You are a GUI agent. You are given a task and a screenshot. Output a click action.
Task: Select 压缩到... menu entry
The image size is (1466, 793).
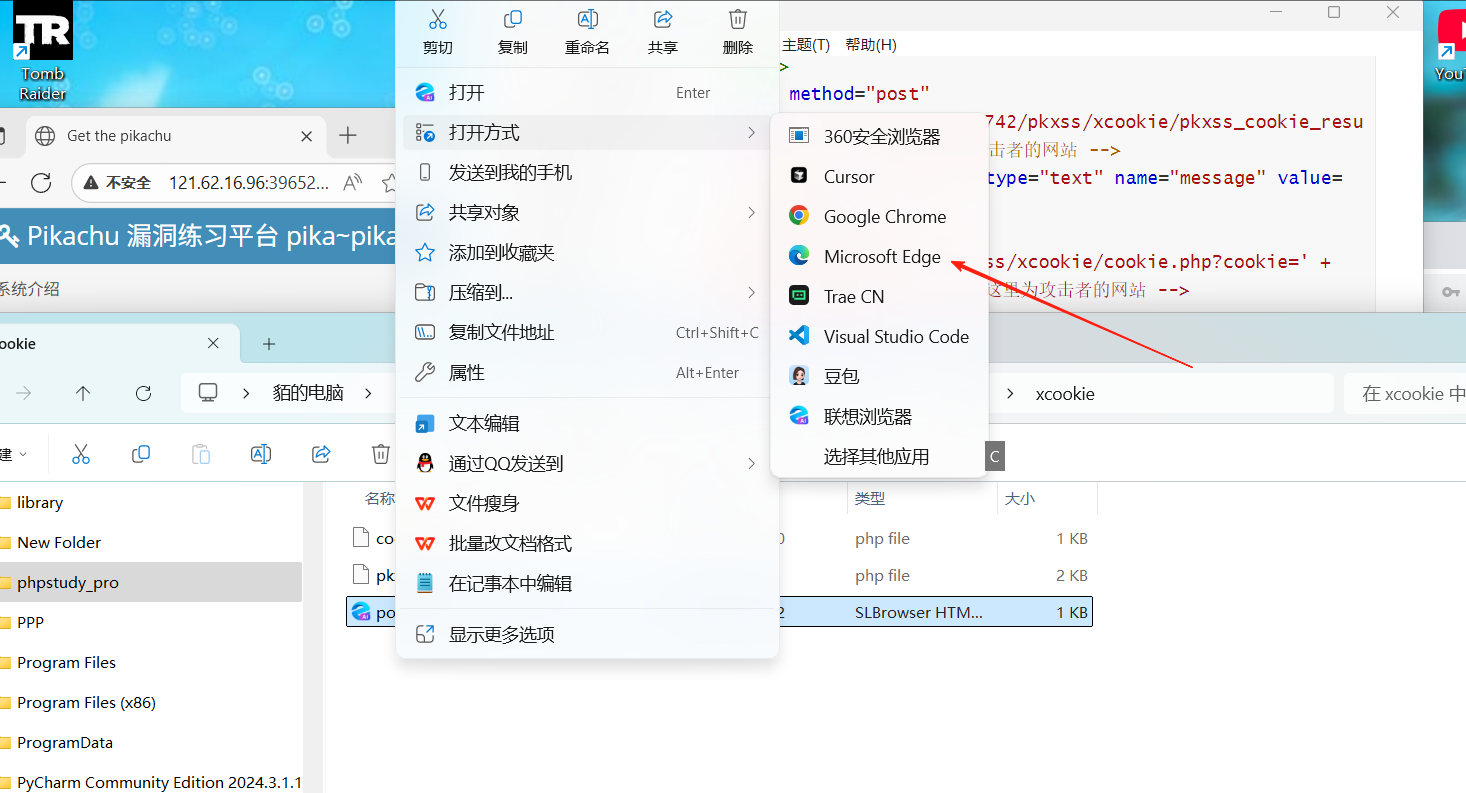click(587, 292)
